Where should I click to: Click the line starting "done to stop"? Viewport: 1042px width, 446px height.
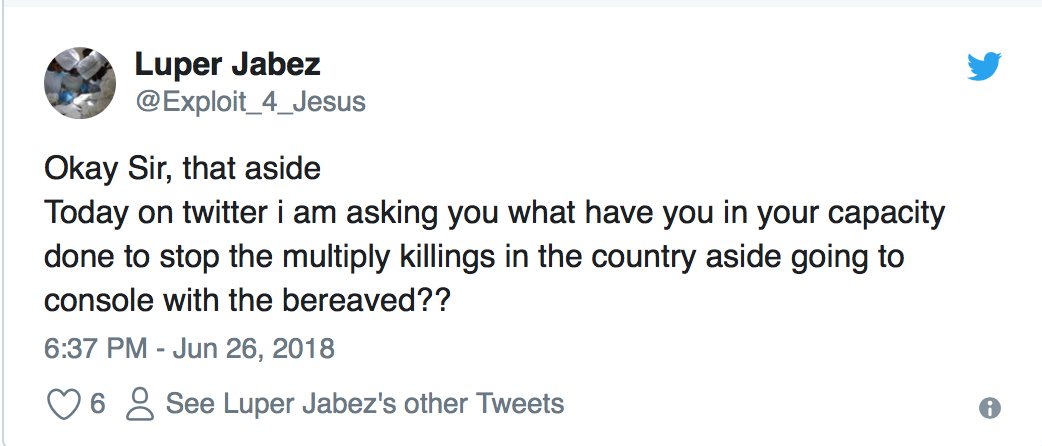(473, 257)
